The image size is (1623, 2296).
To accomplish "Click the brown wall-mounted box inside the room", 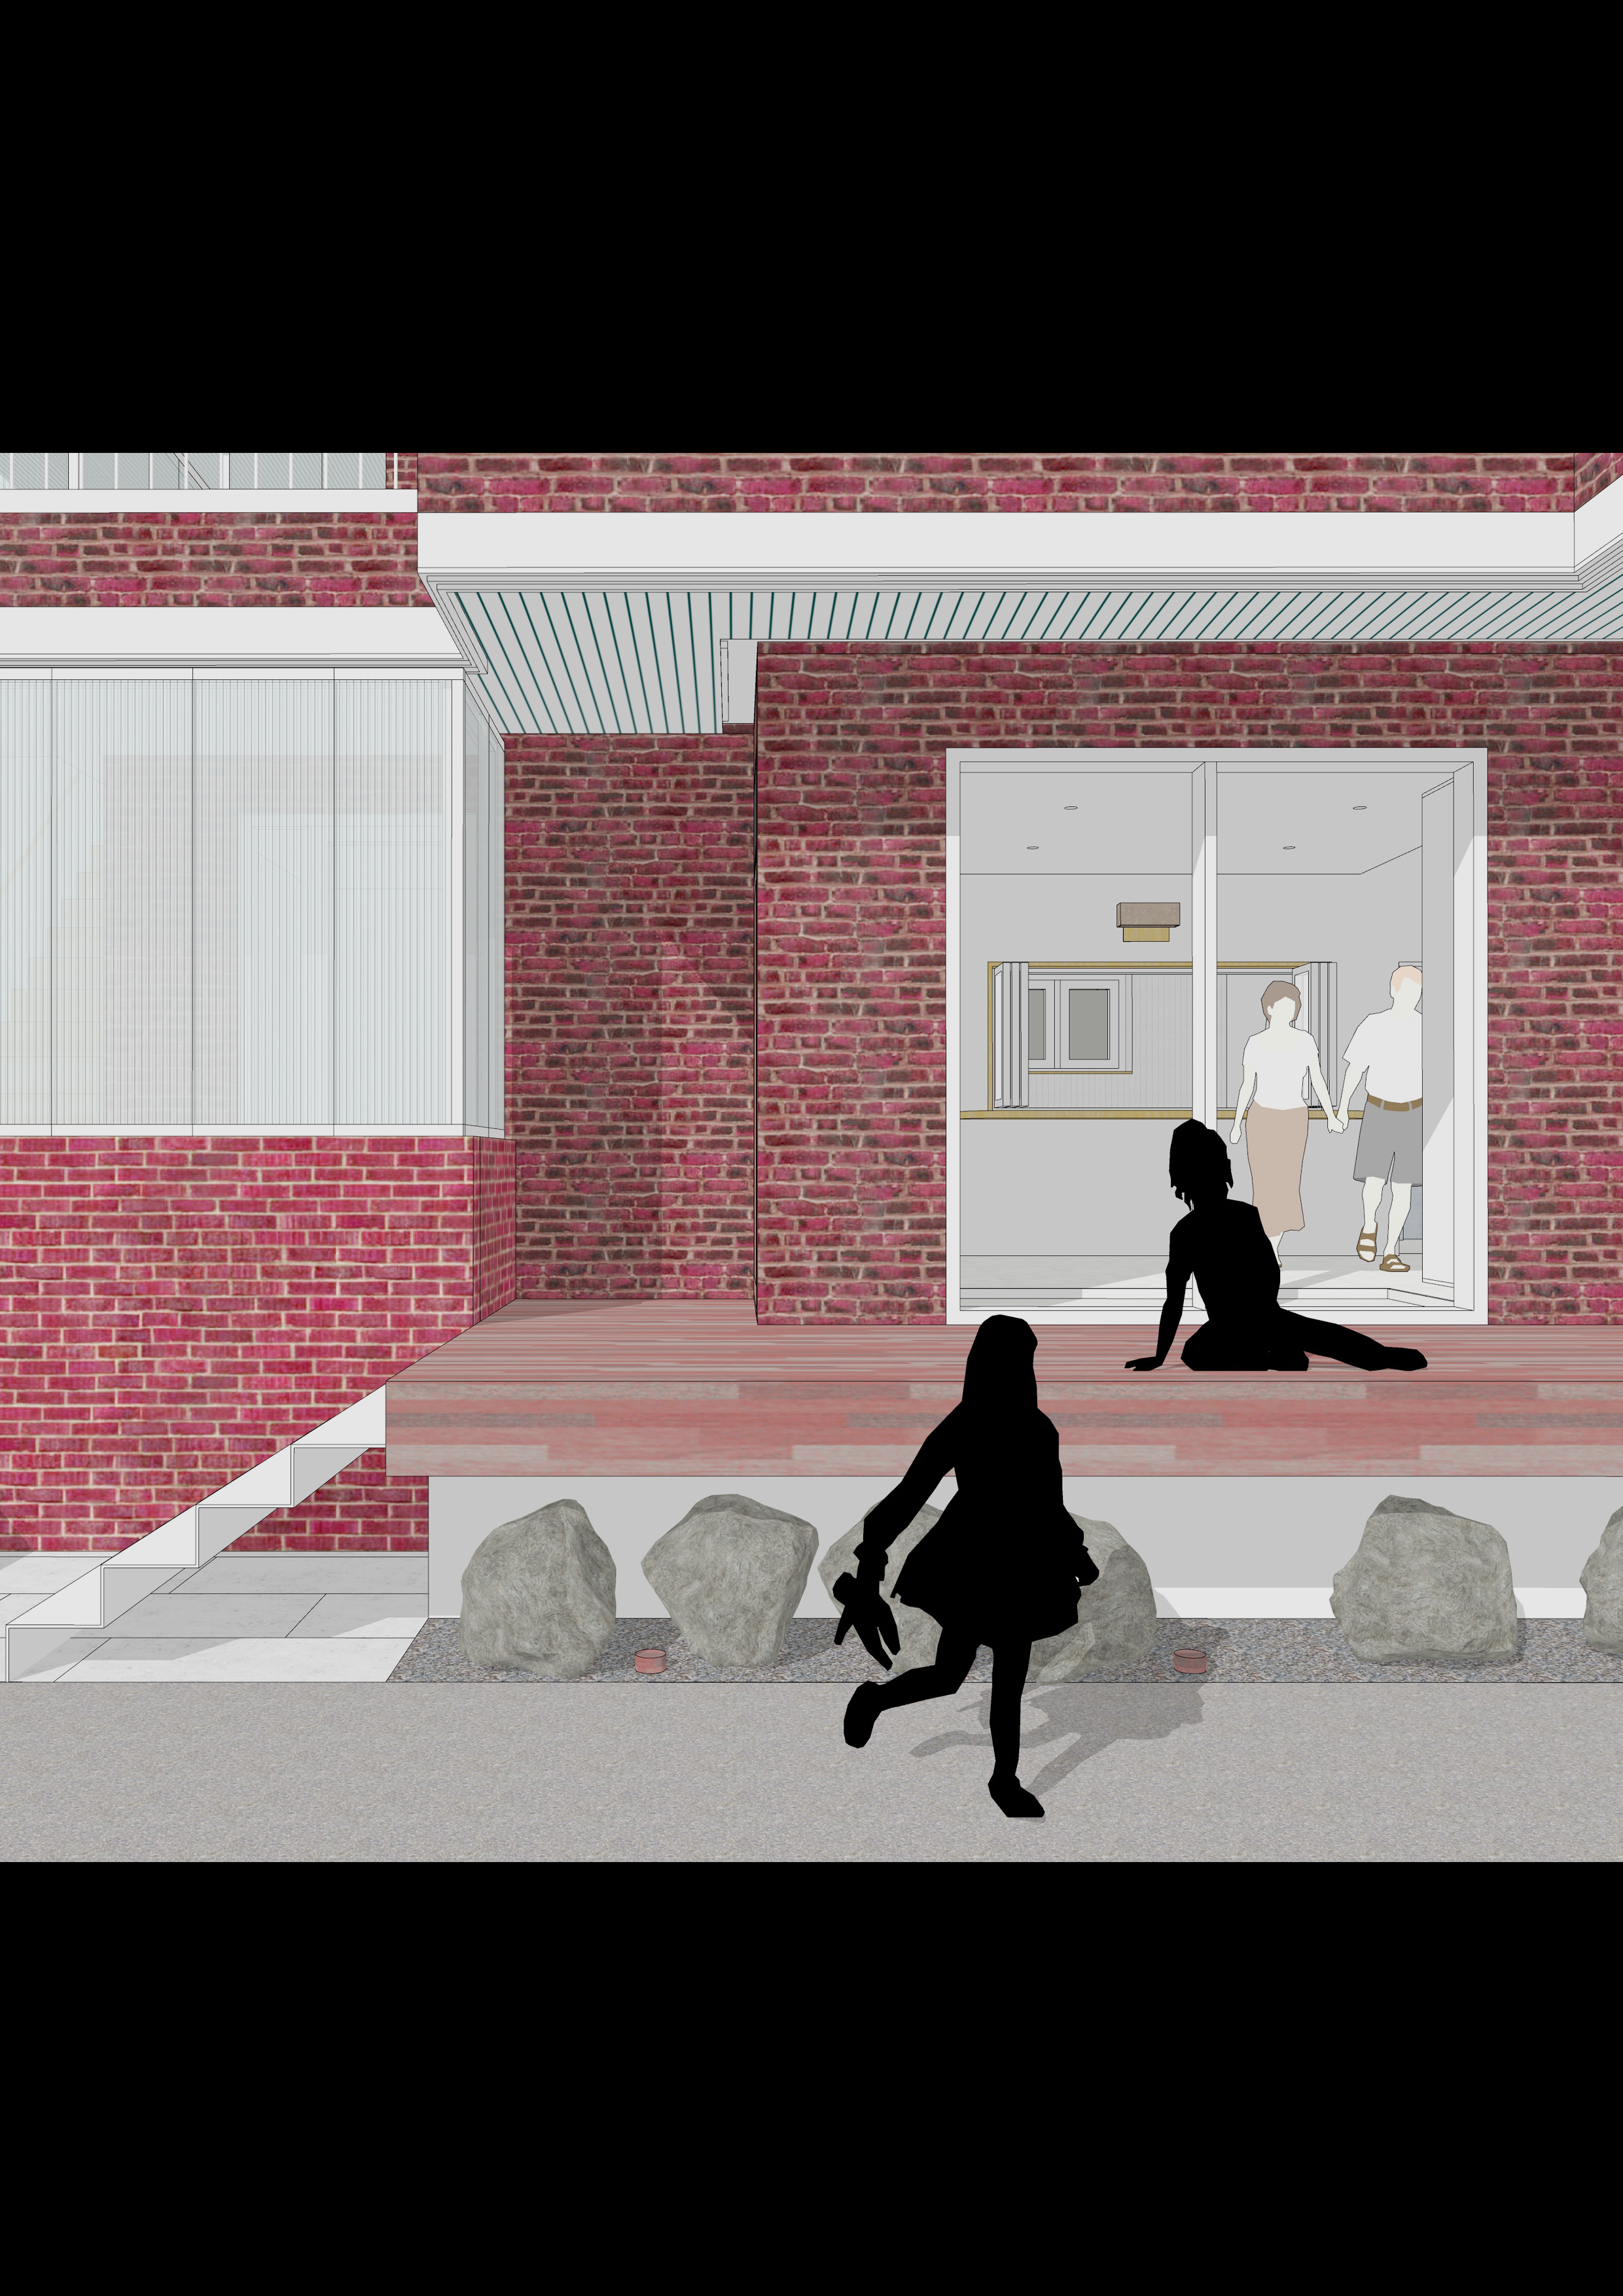I will click(x=1148, y=915).
